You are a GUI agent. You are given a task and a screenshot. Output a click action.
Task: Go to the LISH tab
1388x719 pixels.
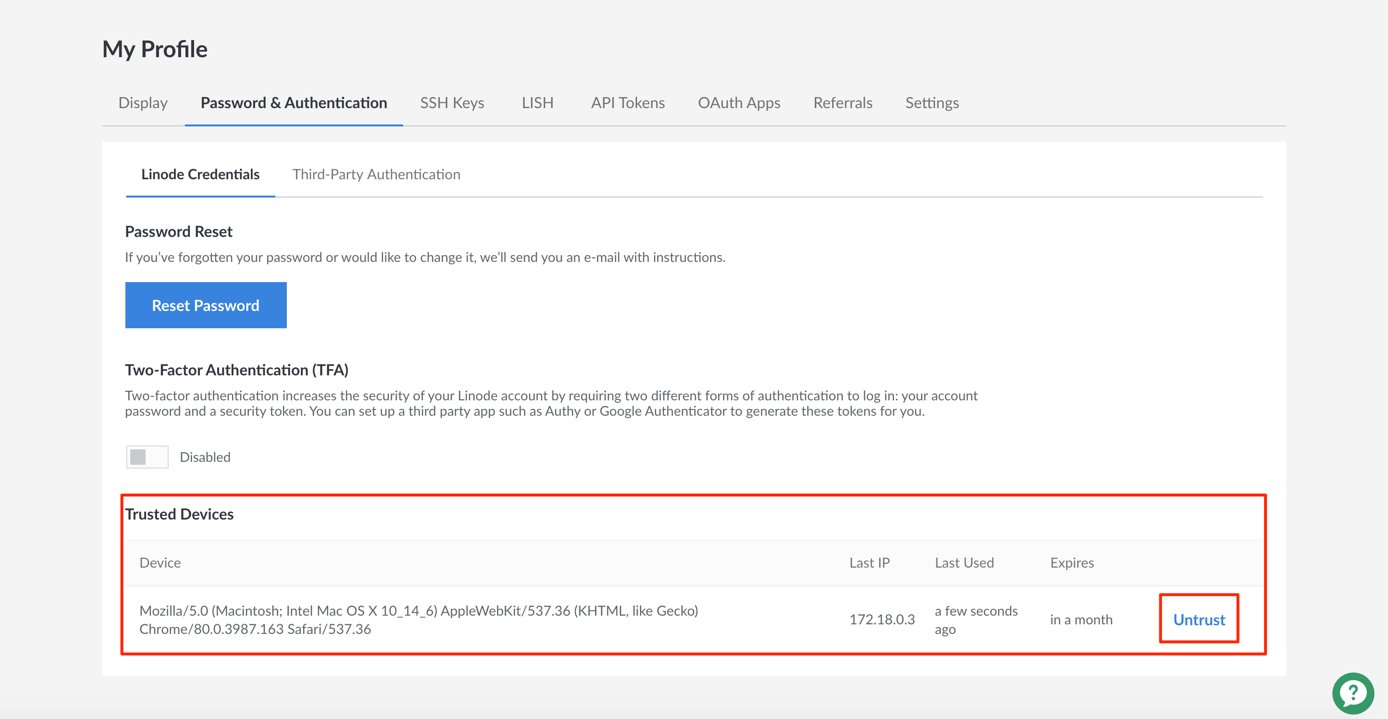click(538, 103)
